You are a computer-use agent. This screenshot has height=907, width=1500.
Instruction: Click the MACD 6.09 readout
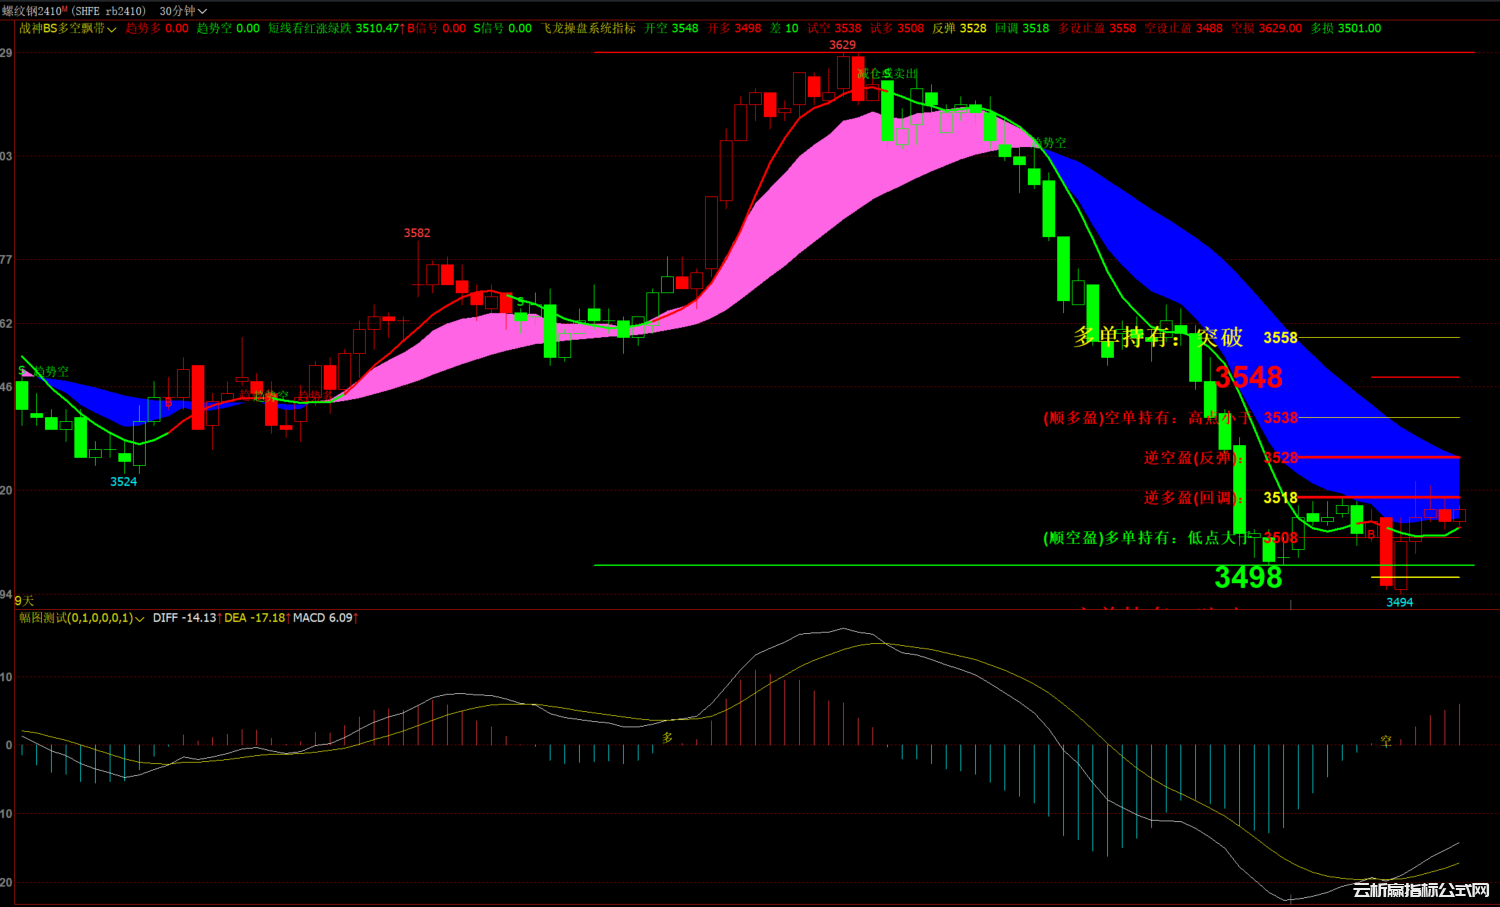coord(326,618)
